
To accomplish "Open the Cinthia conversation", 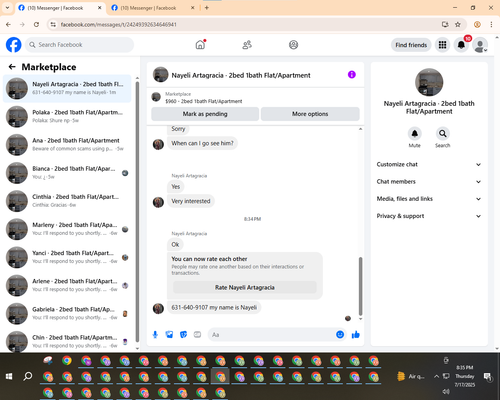I will 67,201.
